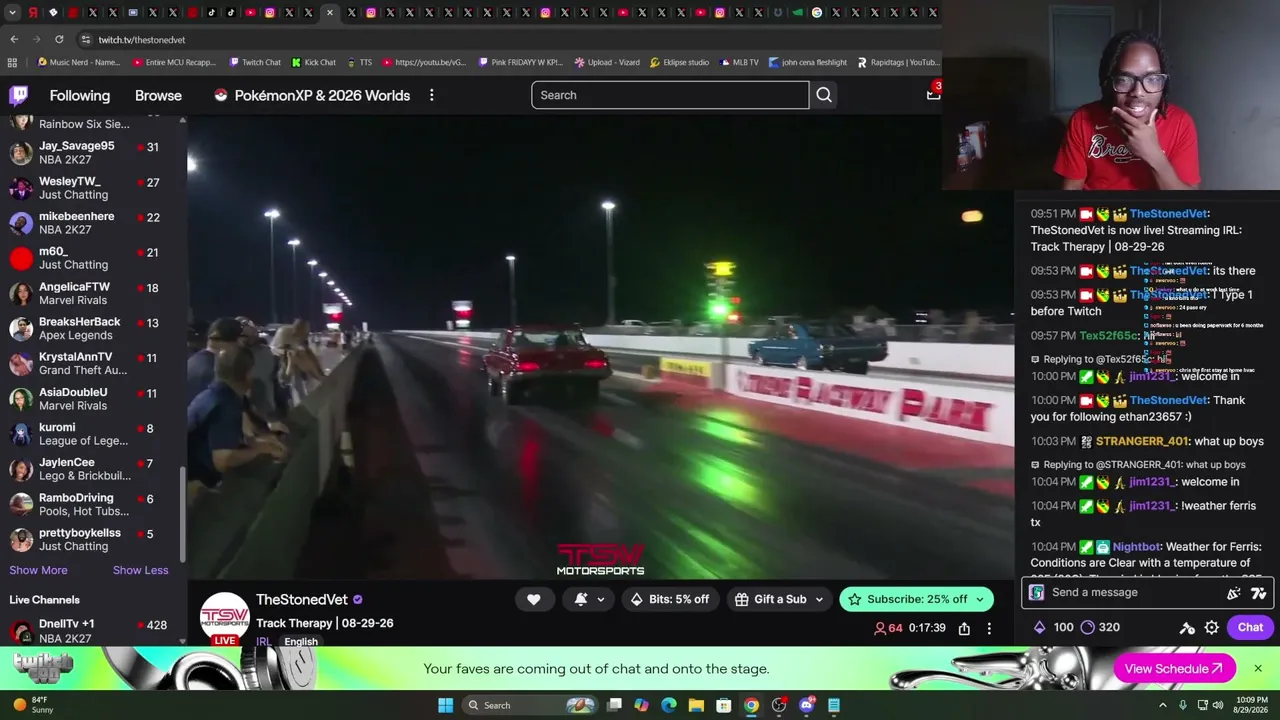Click the English language tag
This screenshot has width=1280, height=720.
tap(300, 641)
